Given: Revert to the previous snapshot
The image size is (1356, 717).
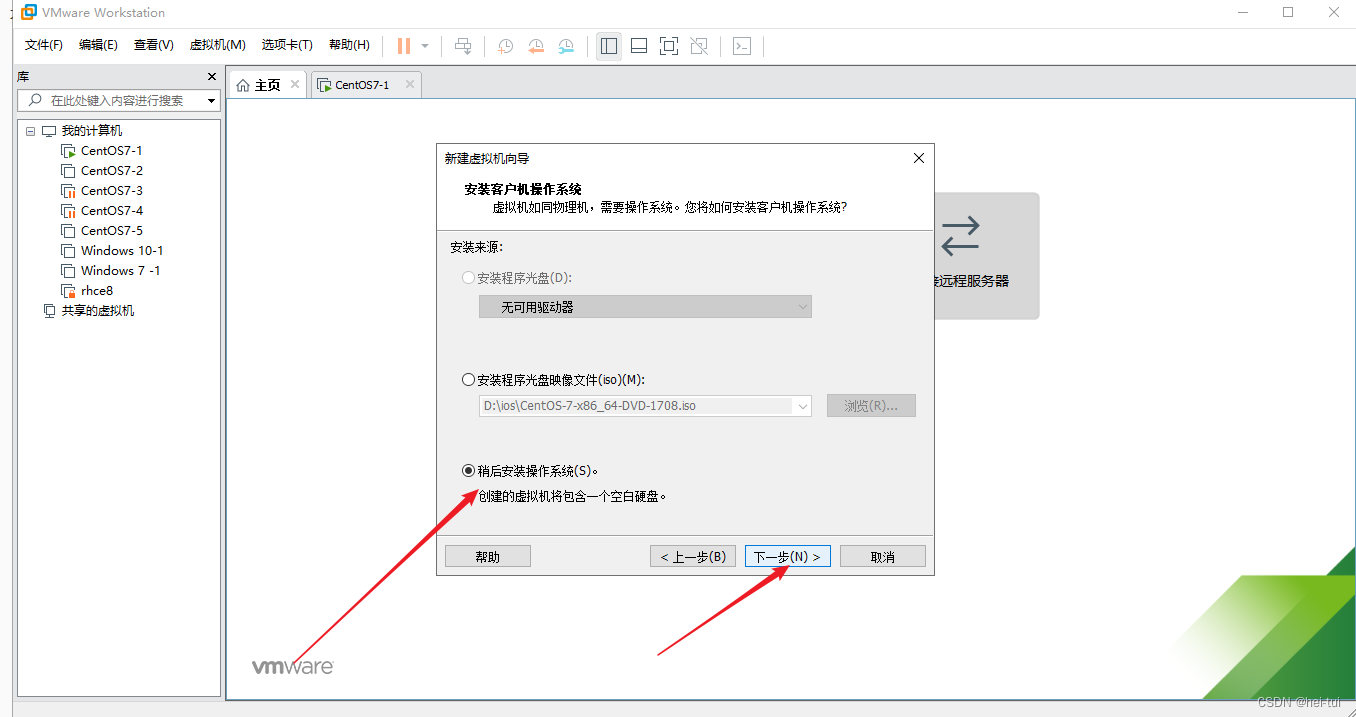Looking at the screenshot, I should coord(535,46).
